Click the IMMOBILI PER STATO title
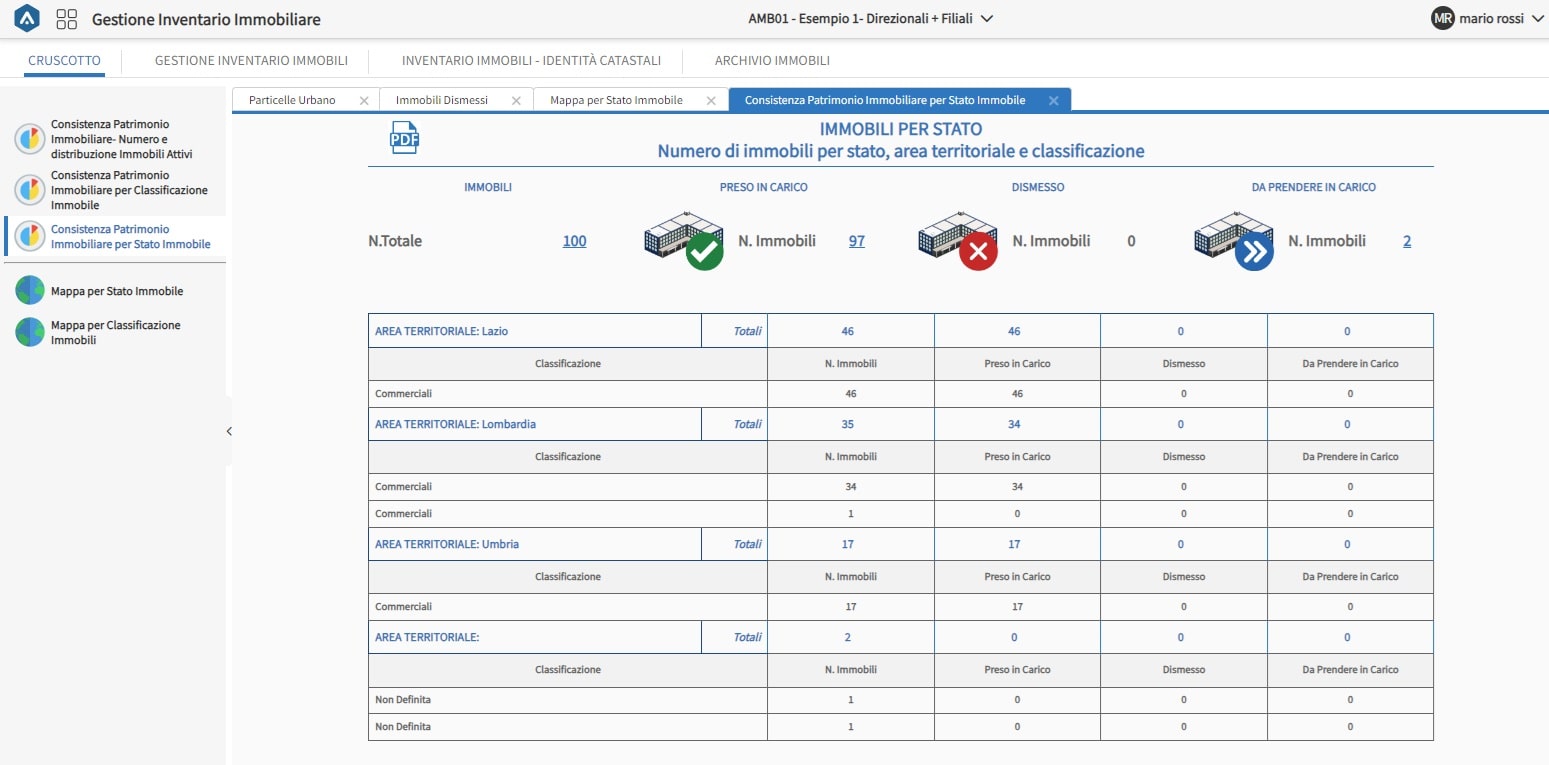 coord(900,129)
